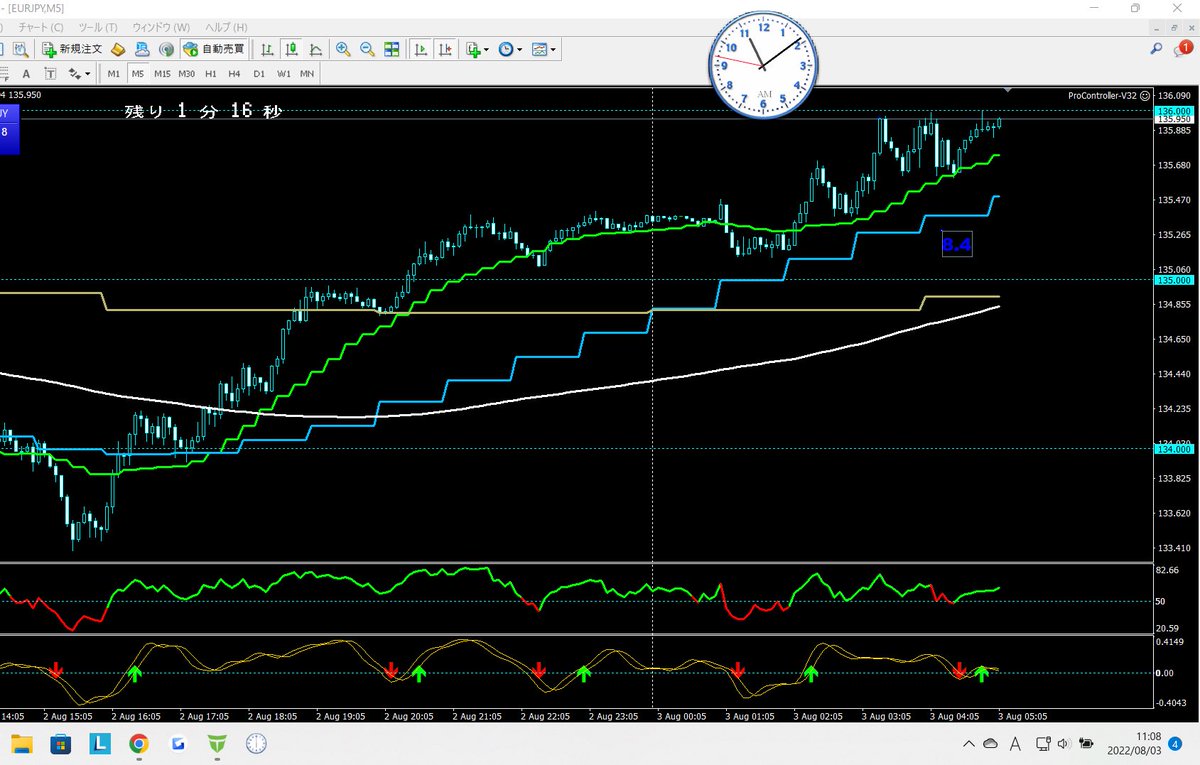Open the account icon next to MetaEditor
This screenshot has height=765, width=1200.
[142, 48]
